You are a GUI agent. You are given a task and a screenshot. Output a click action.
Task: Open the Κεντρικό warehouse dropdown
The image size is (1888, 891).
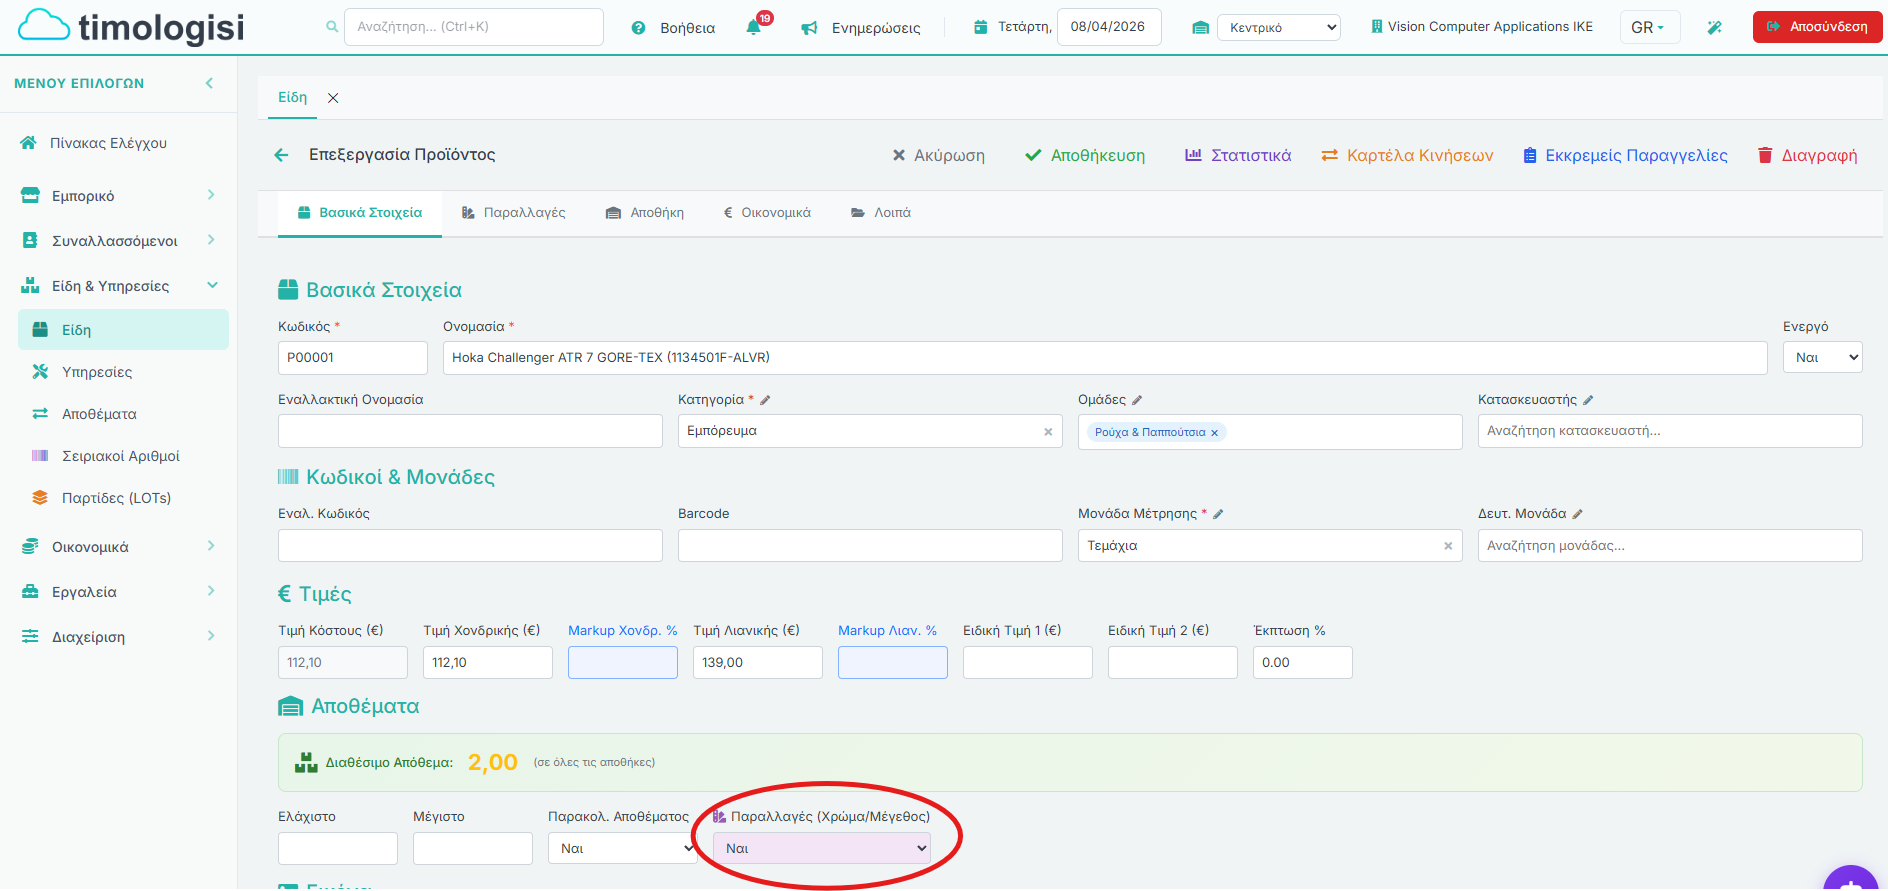(1279, 28)
